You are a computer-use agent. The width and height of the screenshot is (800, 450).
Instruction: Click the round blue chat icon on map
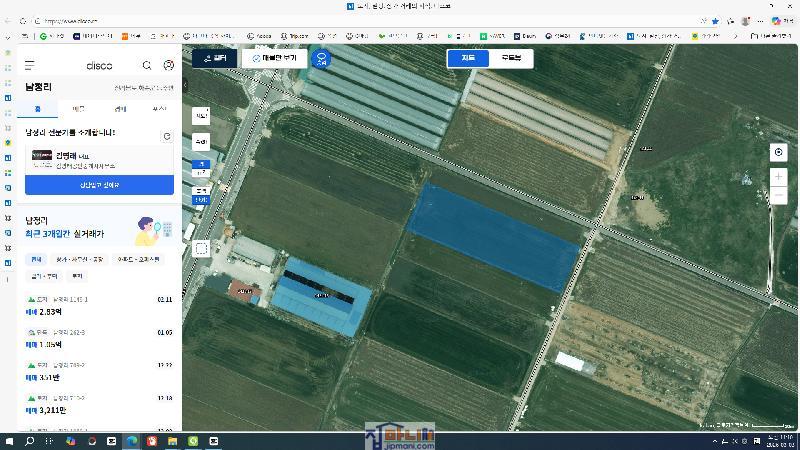(x=321, y=59)
